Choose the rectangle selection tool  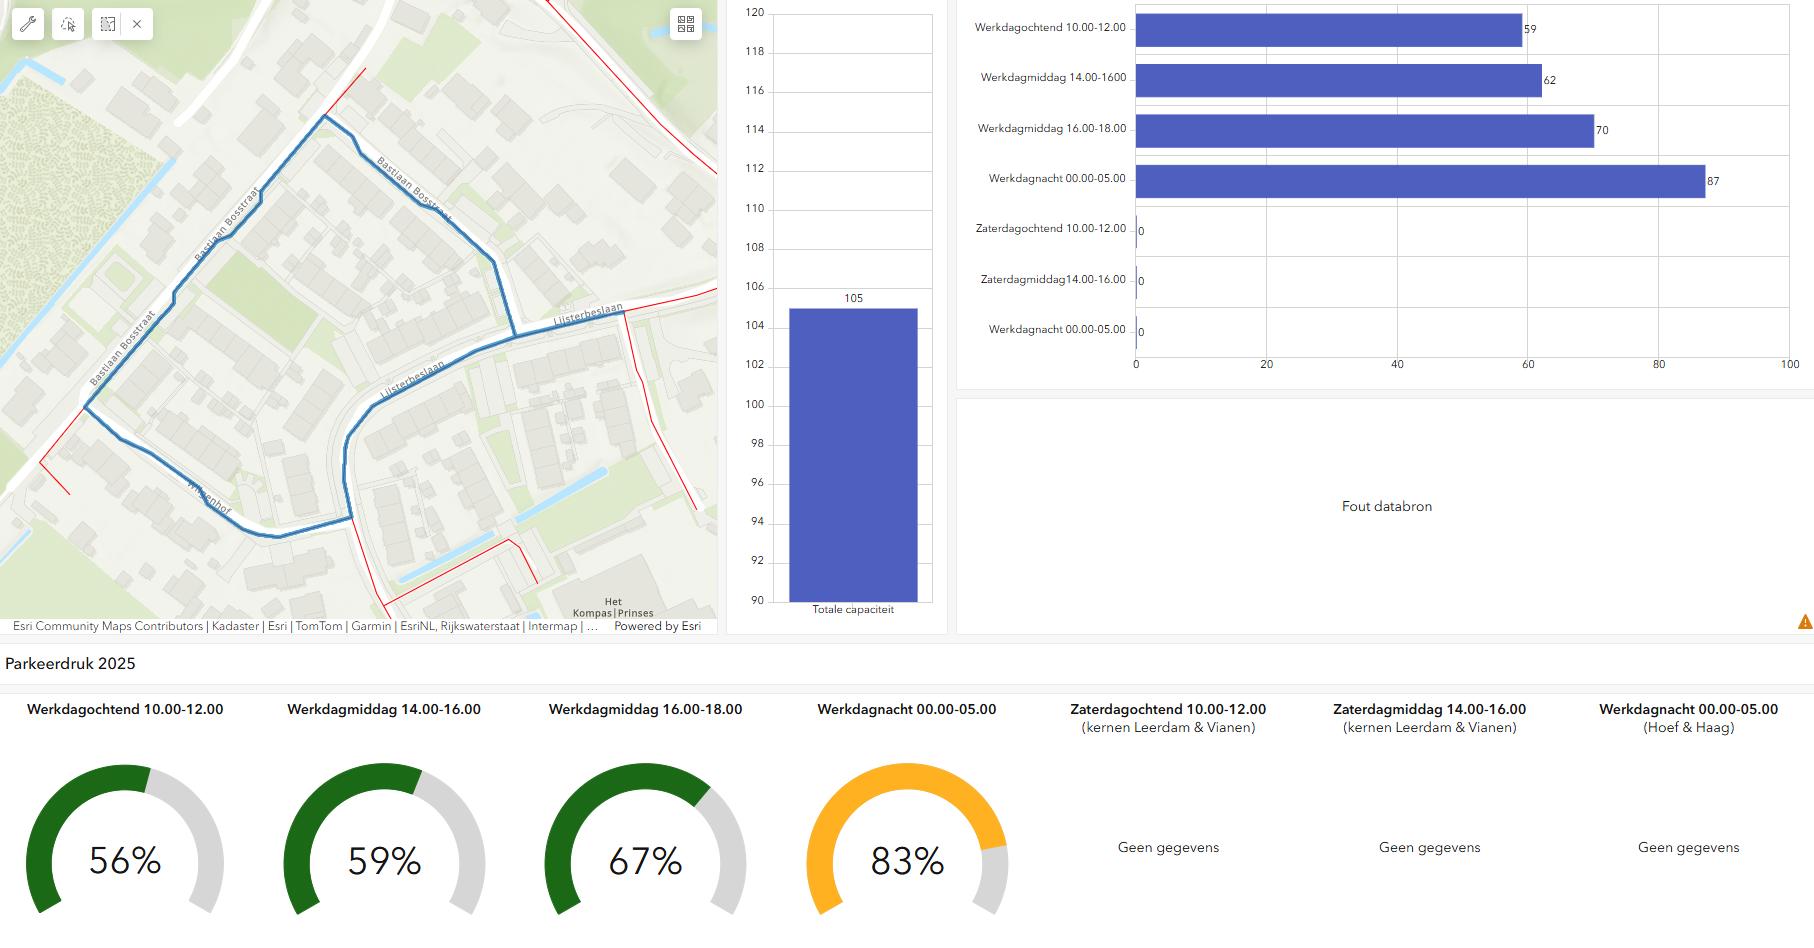[108, 24]
